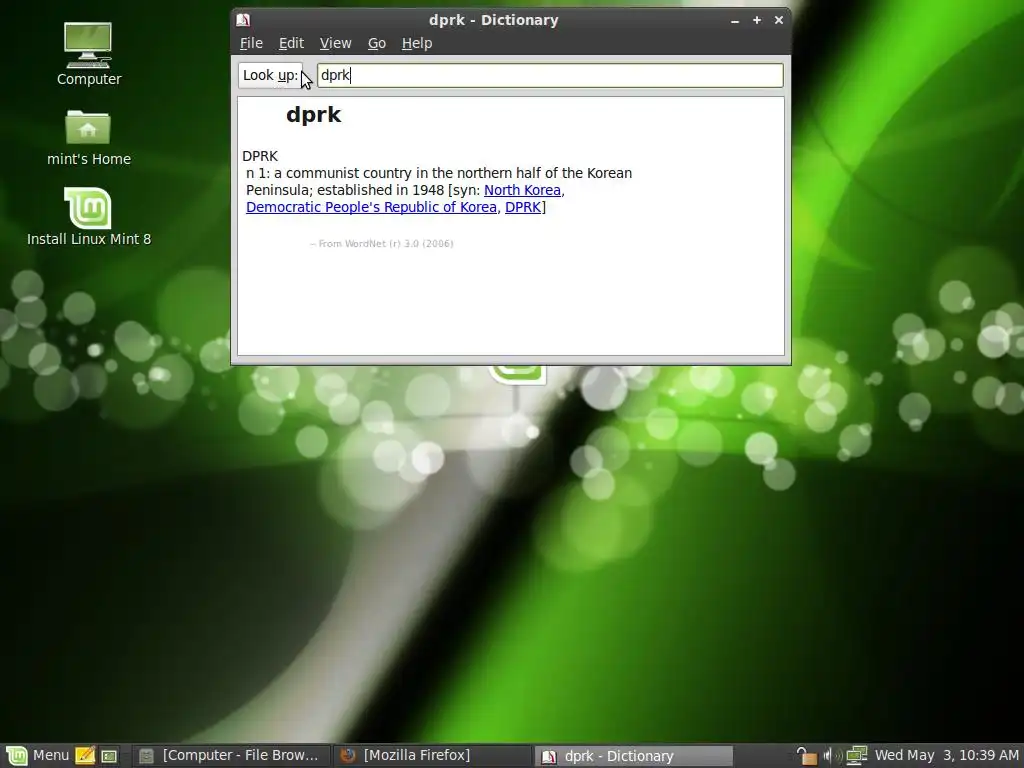Switch to Computer - File Browser task

231,756
